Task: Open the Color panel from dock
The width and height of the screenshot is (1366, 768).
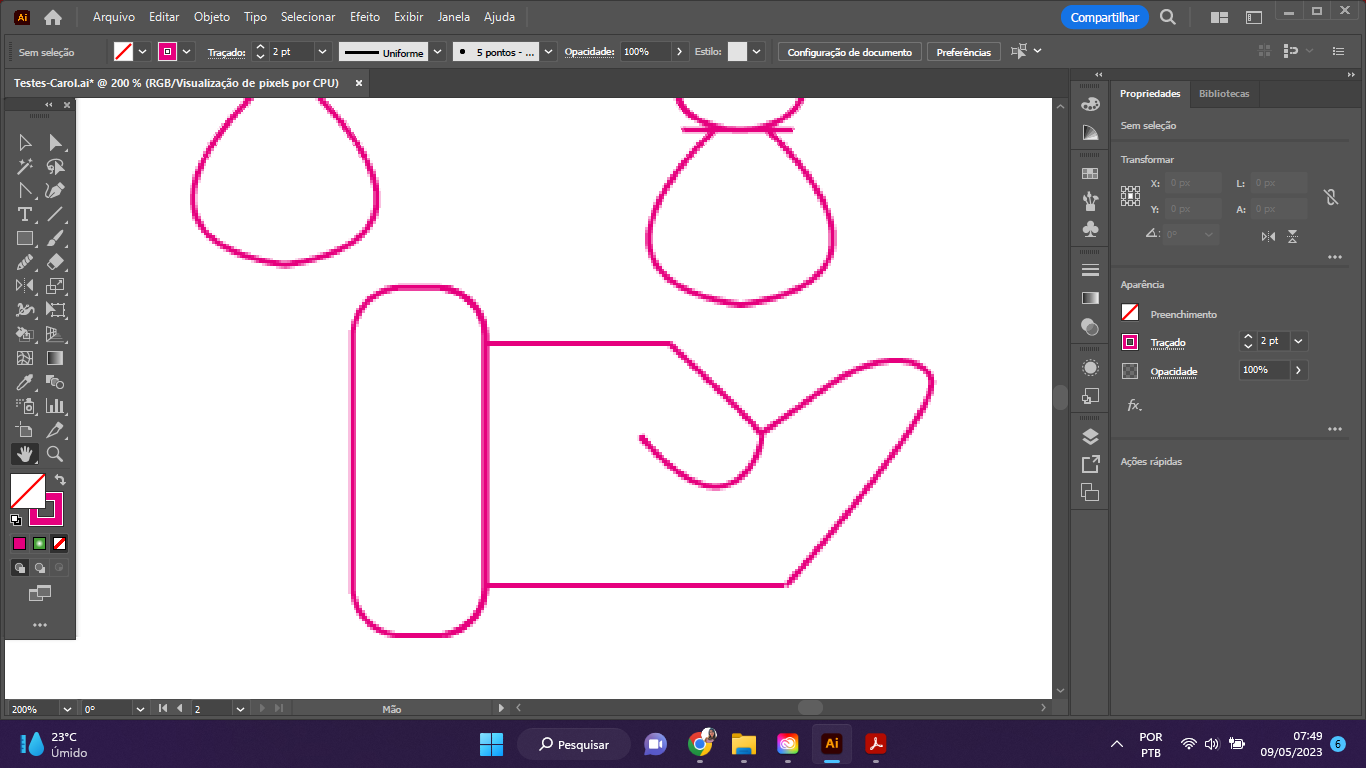Action: pyautogui.click(x=1090, y=104)
